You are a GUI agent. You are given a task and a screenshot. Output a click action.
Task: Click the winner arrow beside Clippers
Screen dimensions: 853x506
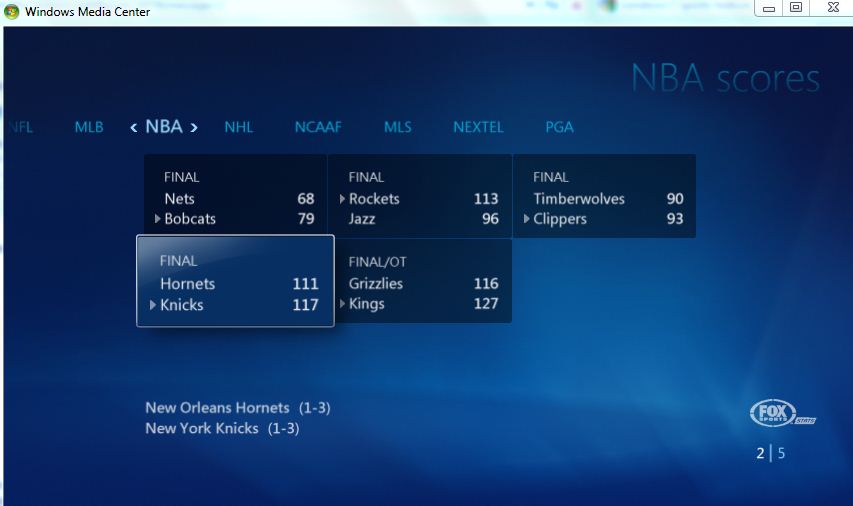pyautogui.click(x=527, y=219)
